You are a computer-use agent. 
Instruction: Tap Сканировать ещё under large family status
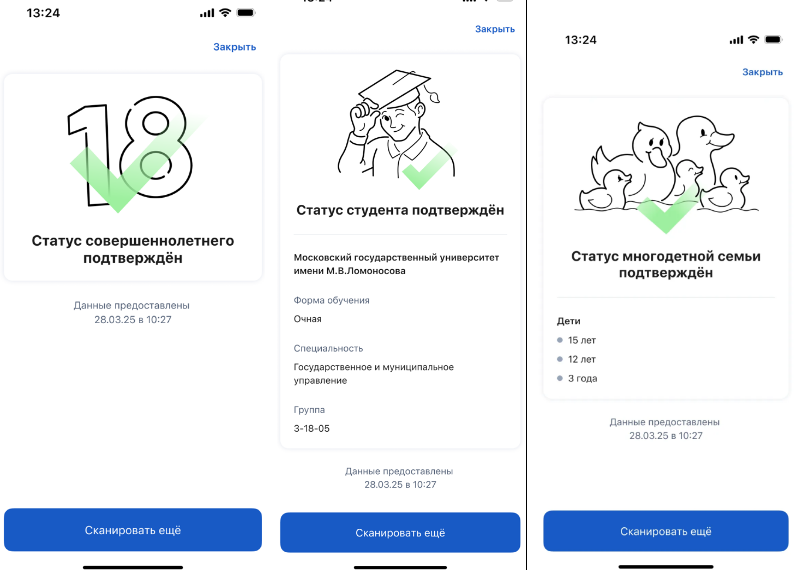(x=666, y=531)
